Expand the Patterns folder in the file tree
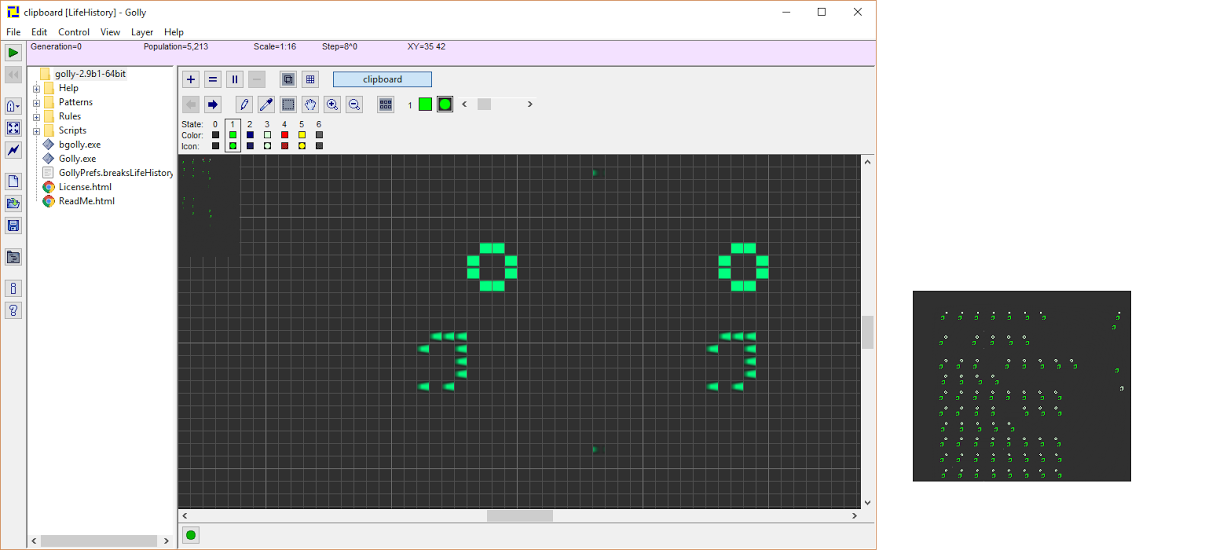The height and width of the screenshot is (550, 1205). (36, 102)
